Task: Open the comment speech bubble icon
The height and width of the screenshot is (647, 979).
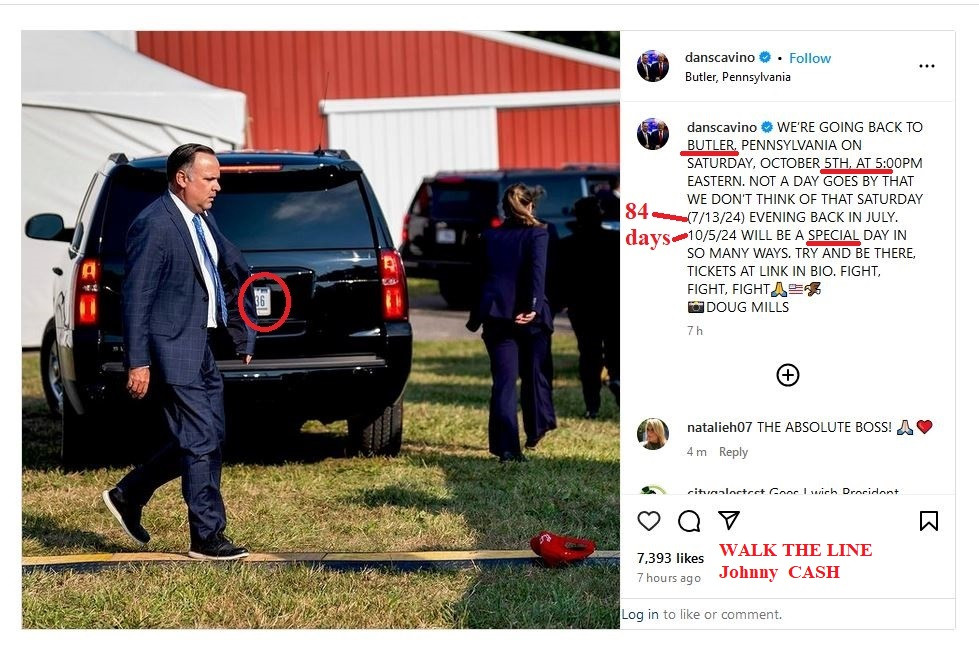Action: [689, 521]
